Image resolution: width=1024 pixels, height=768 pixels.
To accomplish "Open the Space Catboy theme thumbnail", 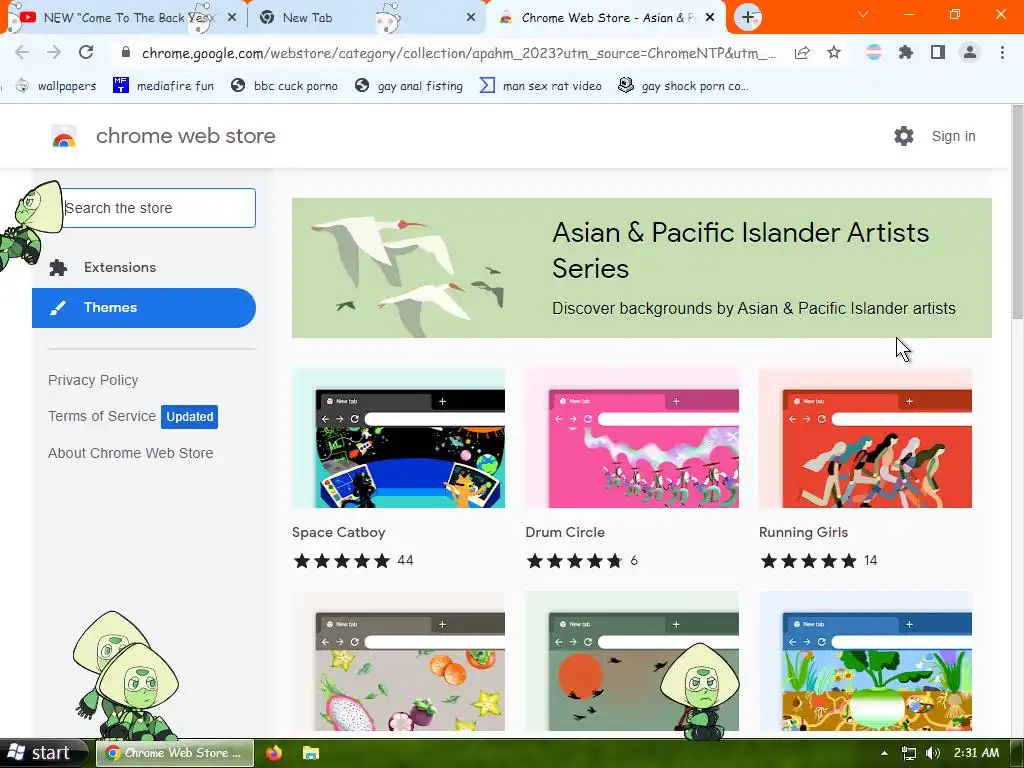I will (x=398, y=438).
